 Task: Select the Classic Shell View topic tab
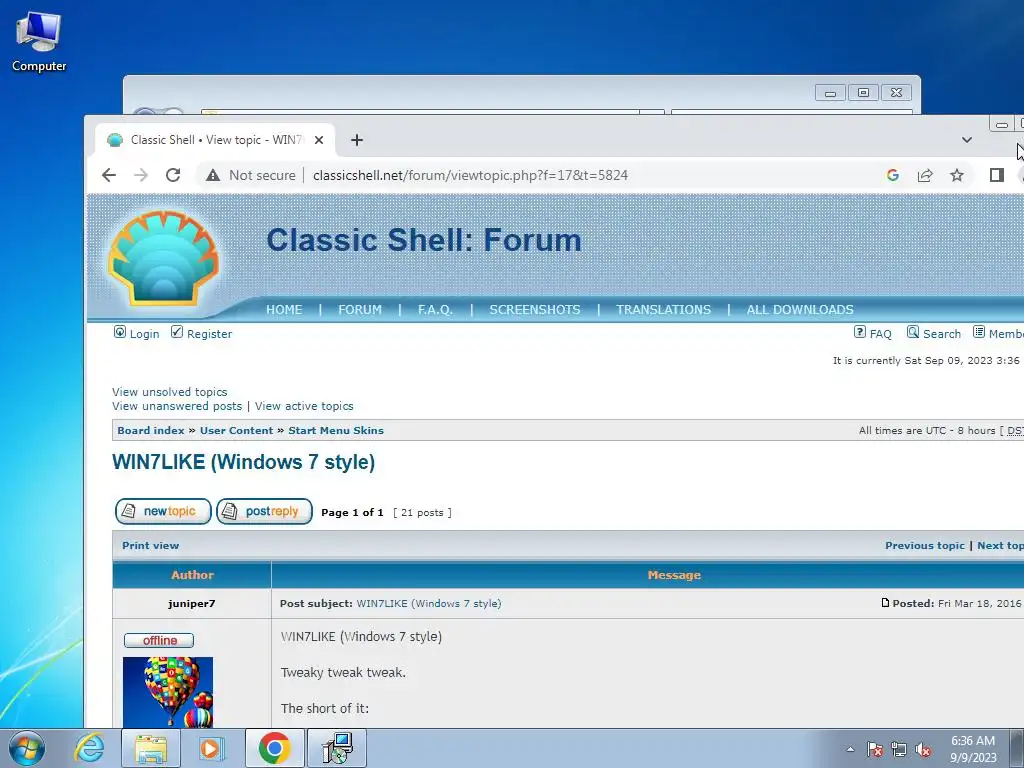click(x=216, y=140)
